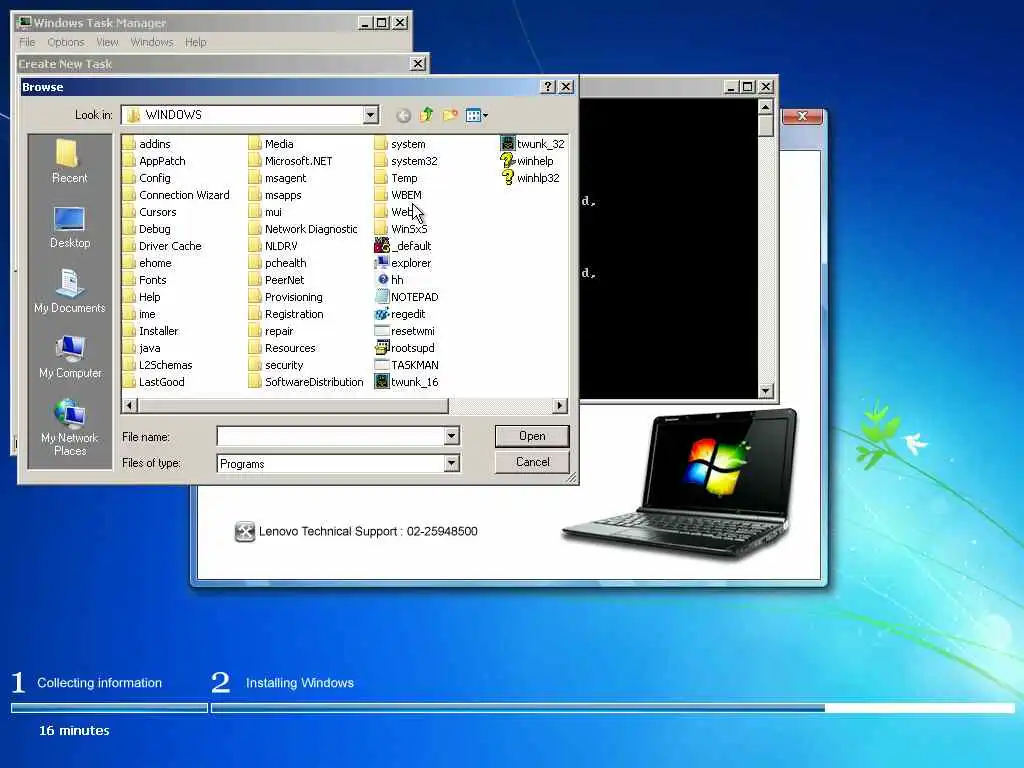Image resolution: width=1024 pixels, height=768 pixels.
Task: Select the TASKMAN program
Action: tap(406, 364)
